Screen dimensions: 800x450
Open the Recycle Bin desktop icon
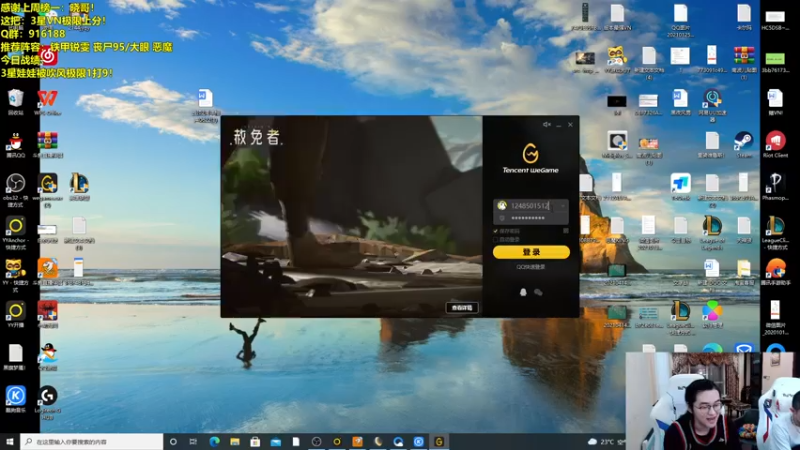(15, 102)
